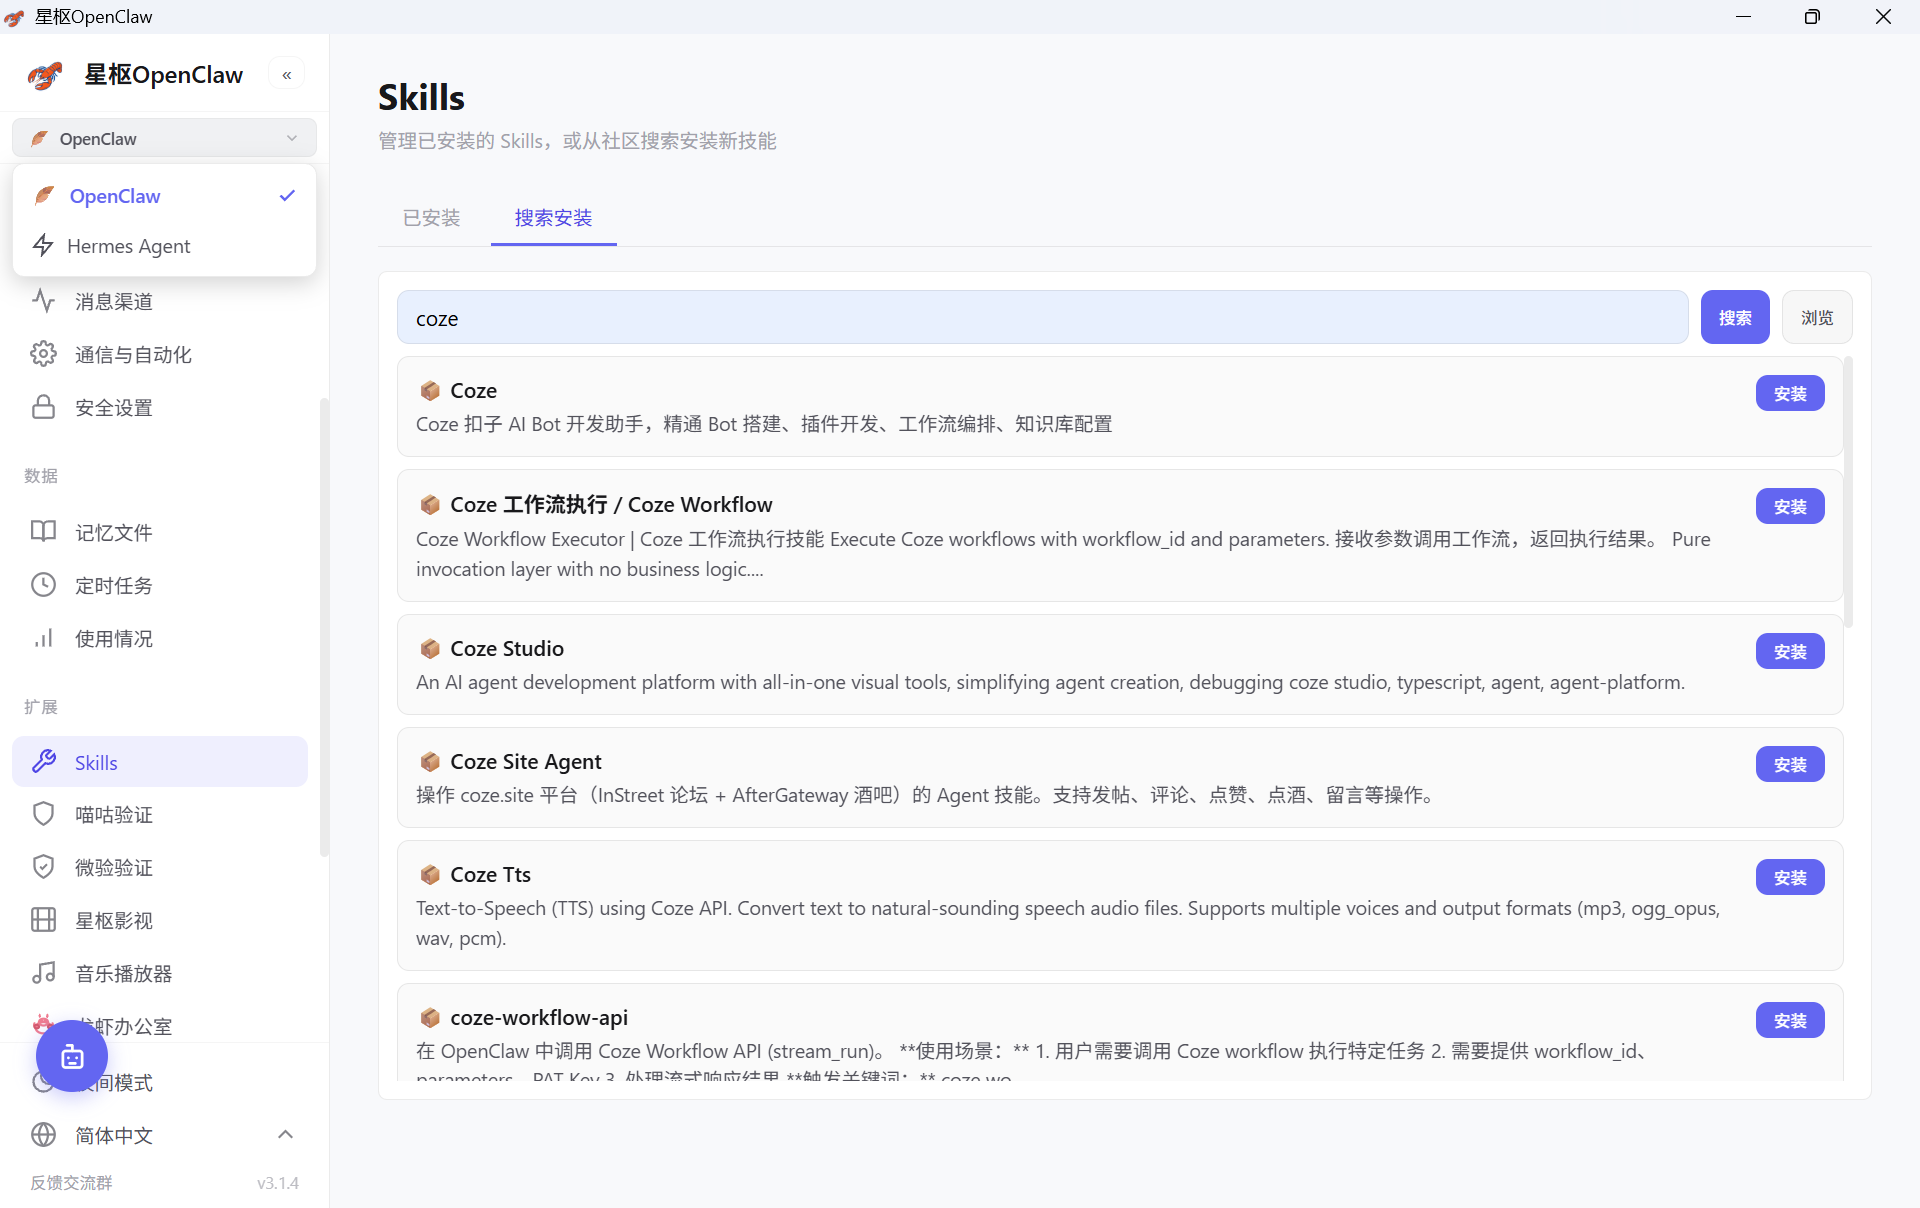Screen dimensions: 1920x1208
Task: Install the Coze Studio skill
Action: click(x=1790, y=652)
